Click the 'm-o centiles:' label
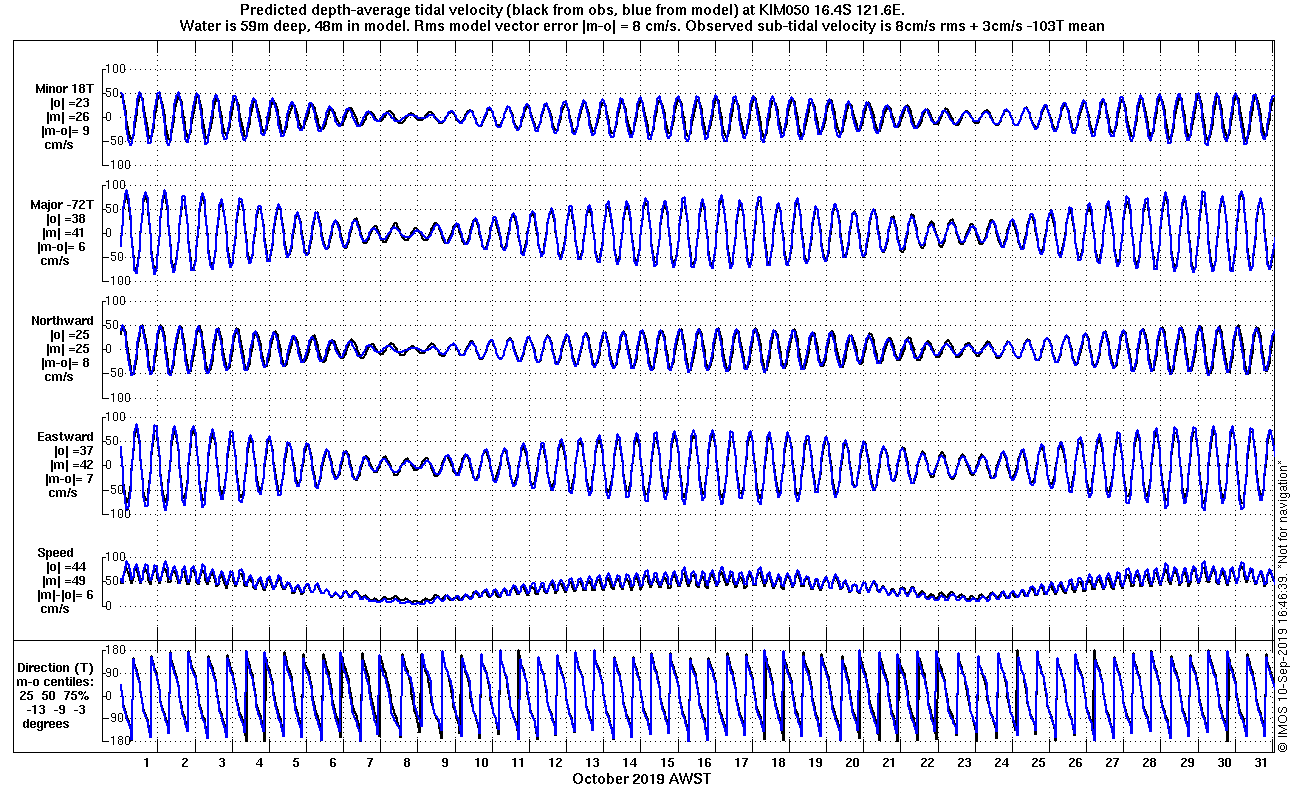Image resolution: width=1300 pixels, height=800 pixels. tap(55, 682)
